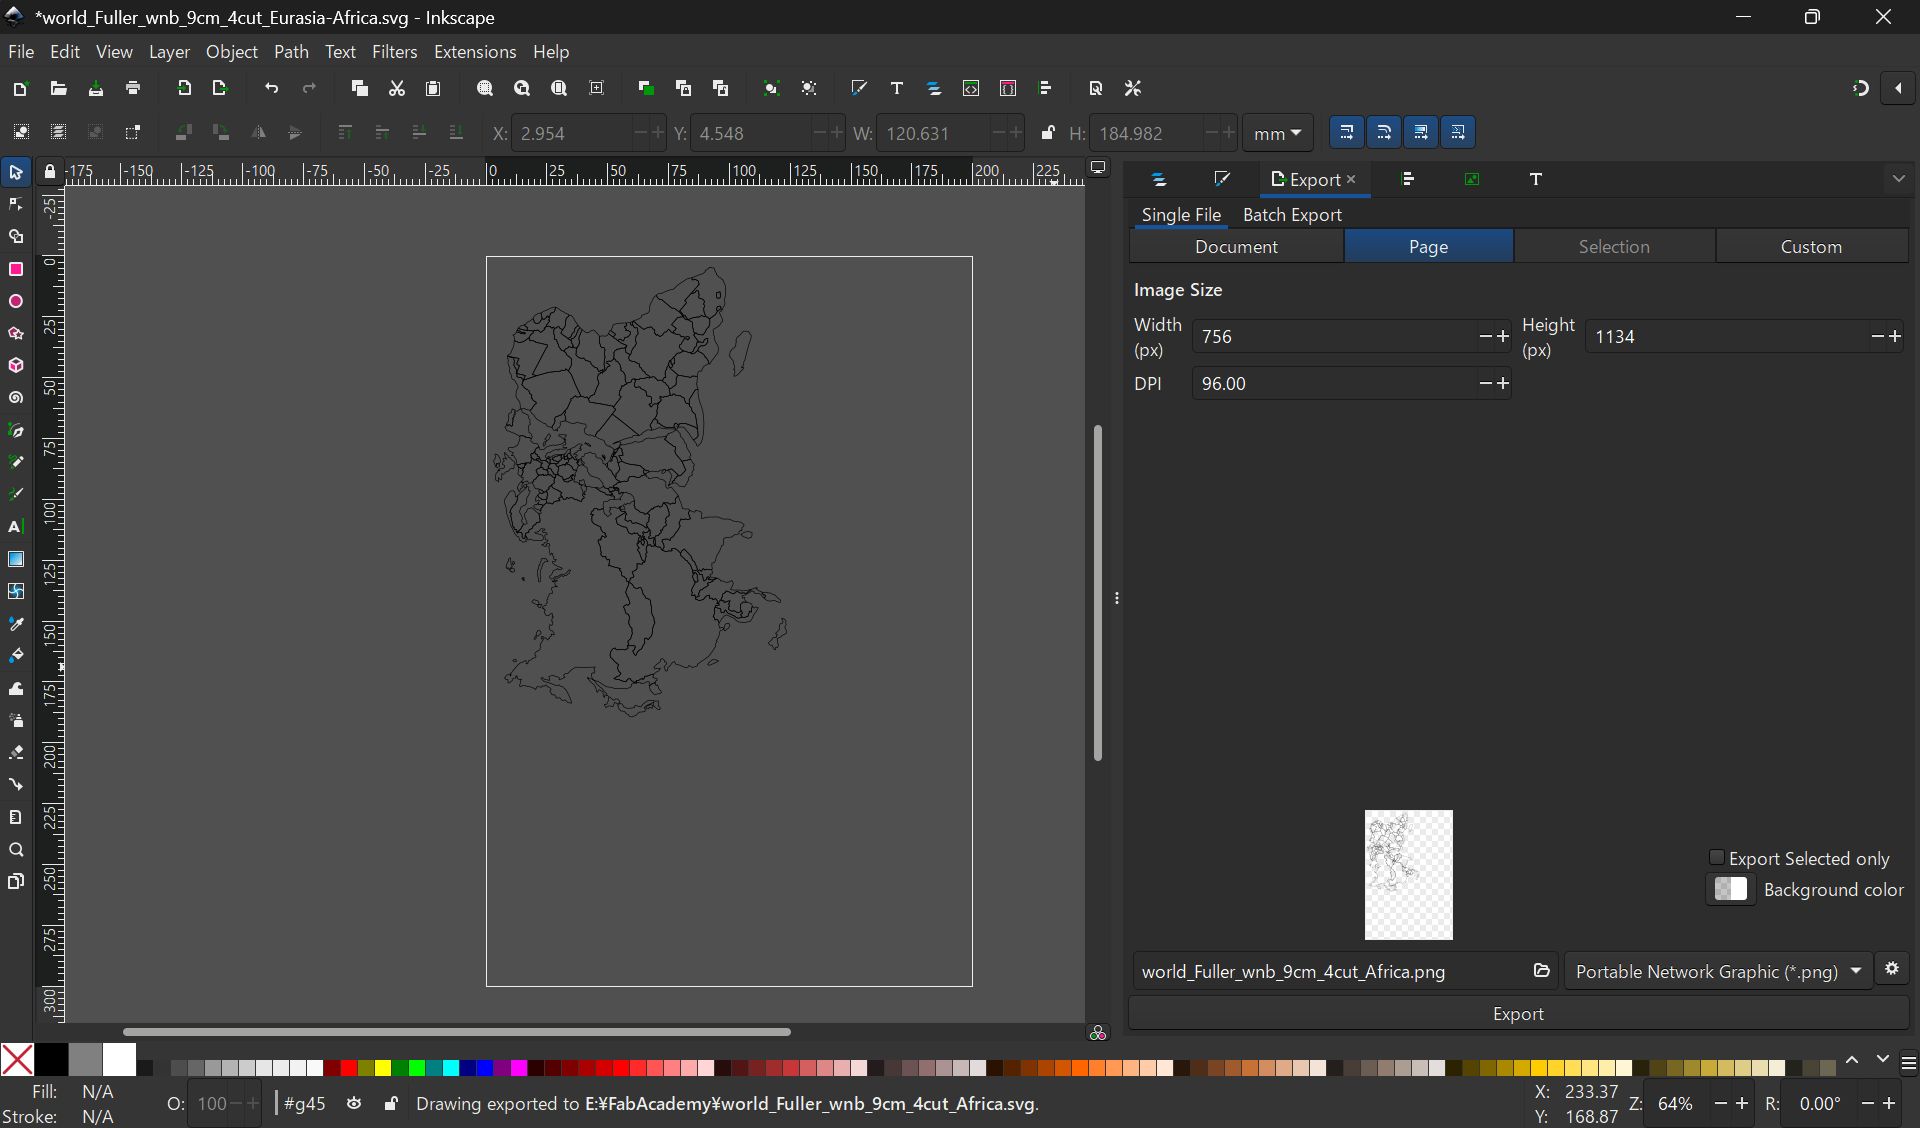Toggle scale rounded corners option
The width and height of the screenshot is (1920, 1128).
(x=1384, y=133)
